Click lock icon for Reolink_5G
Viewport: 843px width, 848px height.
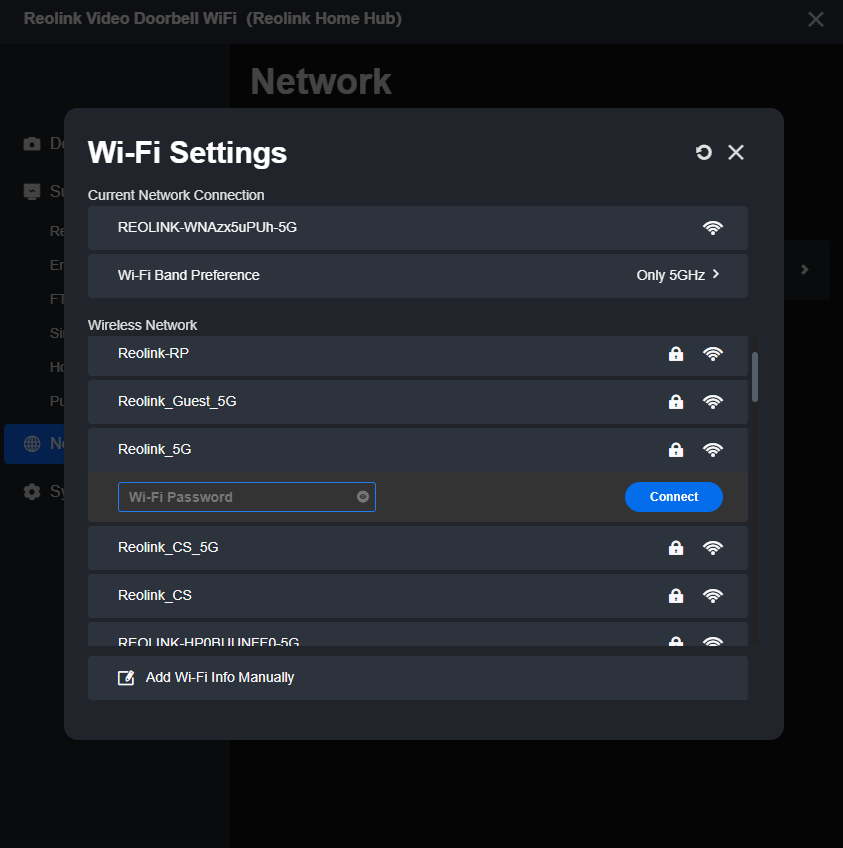(x=676, y=450)
